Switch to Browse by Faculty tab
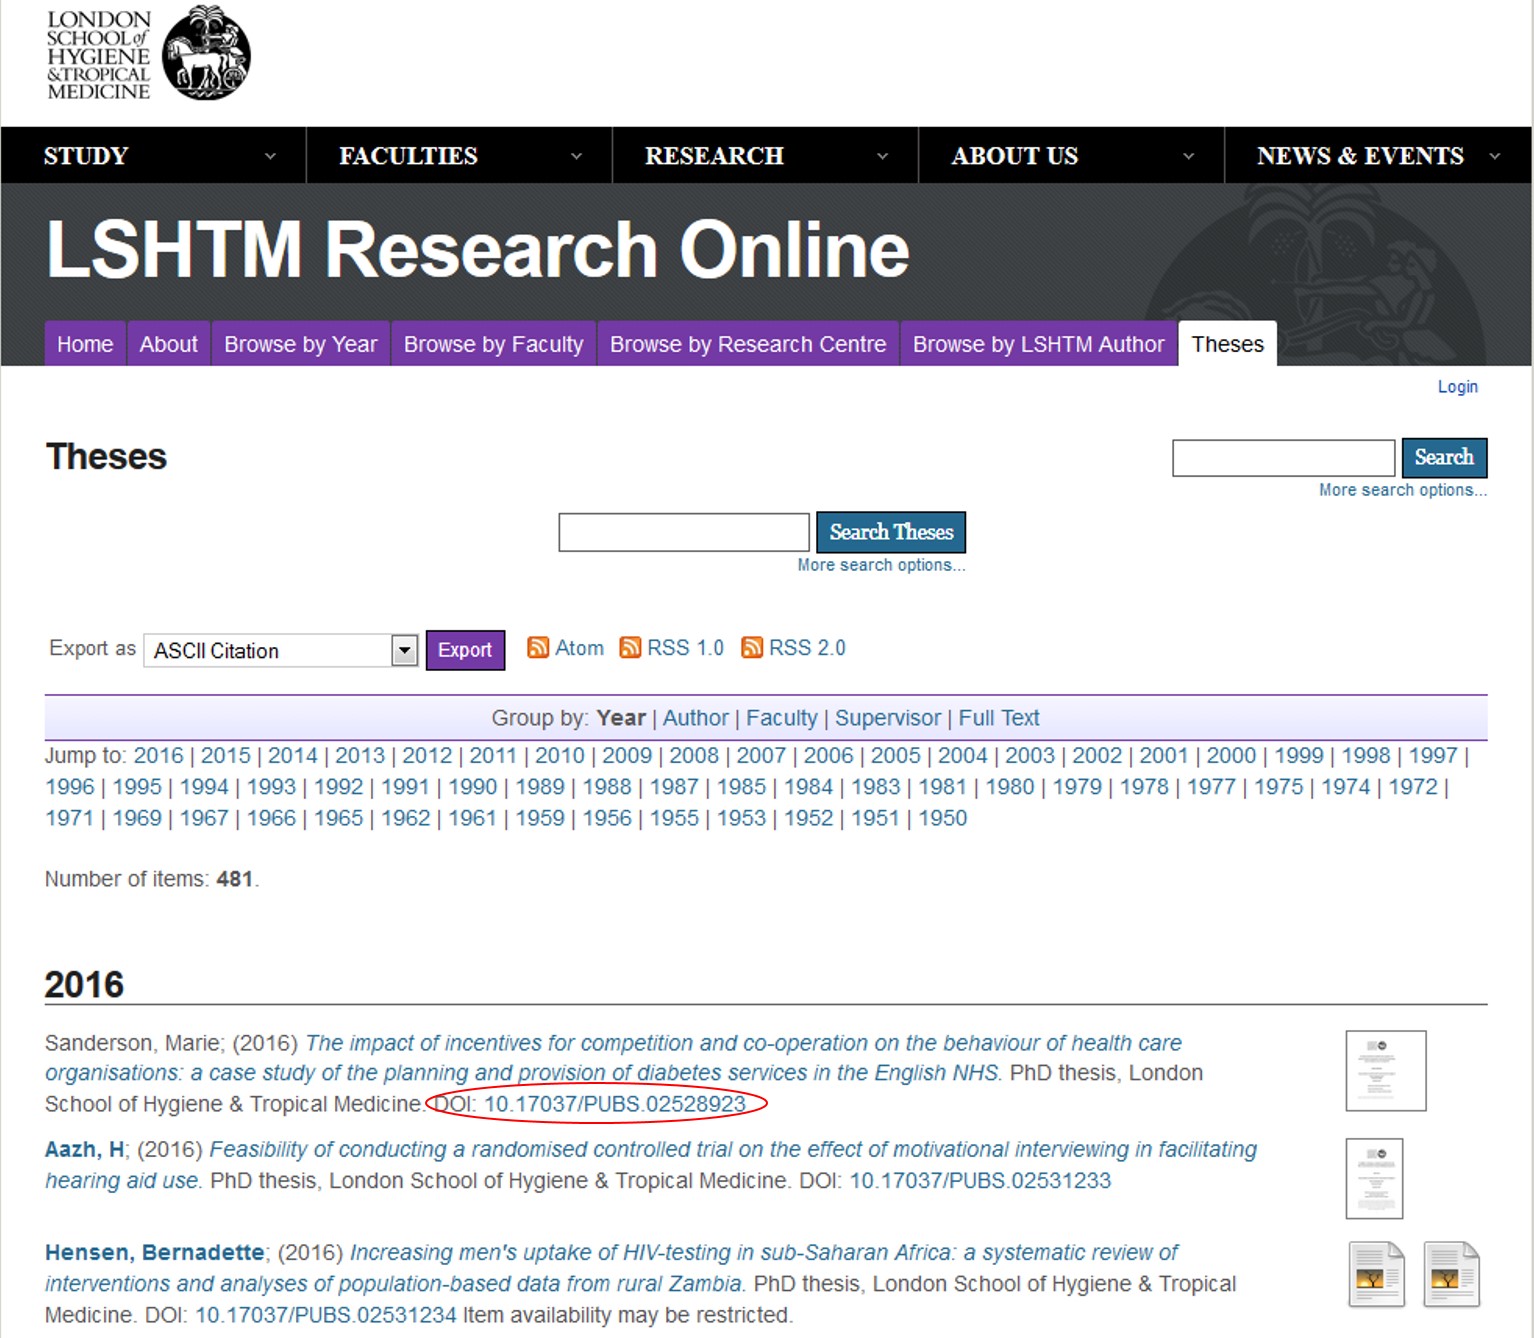 [x=493, y=344]
